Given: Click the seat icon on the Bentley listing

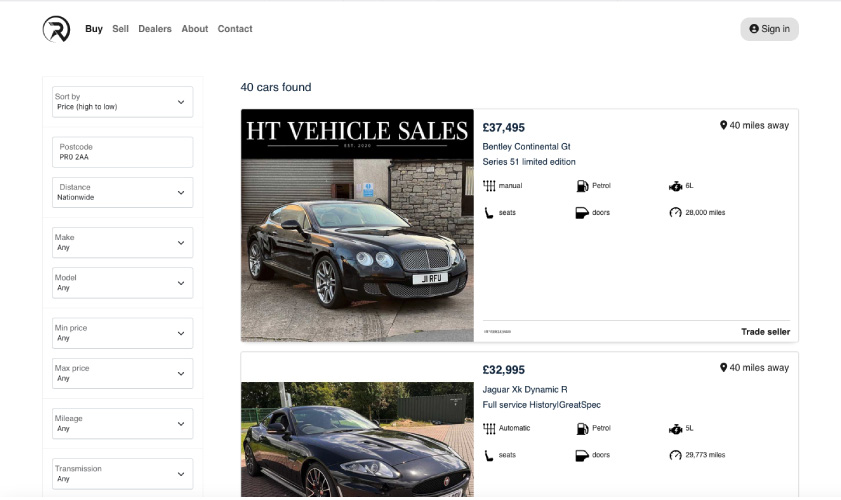Looking at the screenshot, I should click(489, 213).
